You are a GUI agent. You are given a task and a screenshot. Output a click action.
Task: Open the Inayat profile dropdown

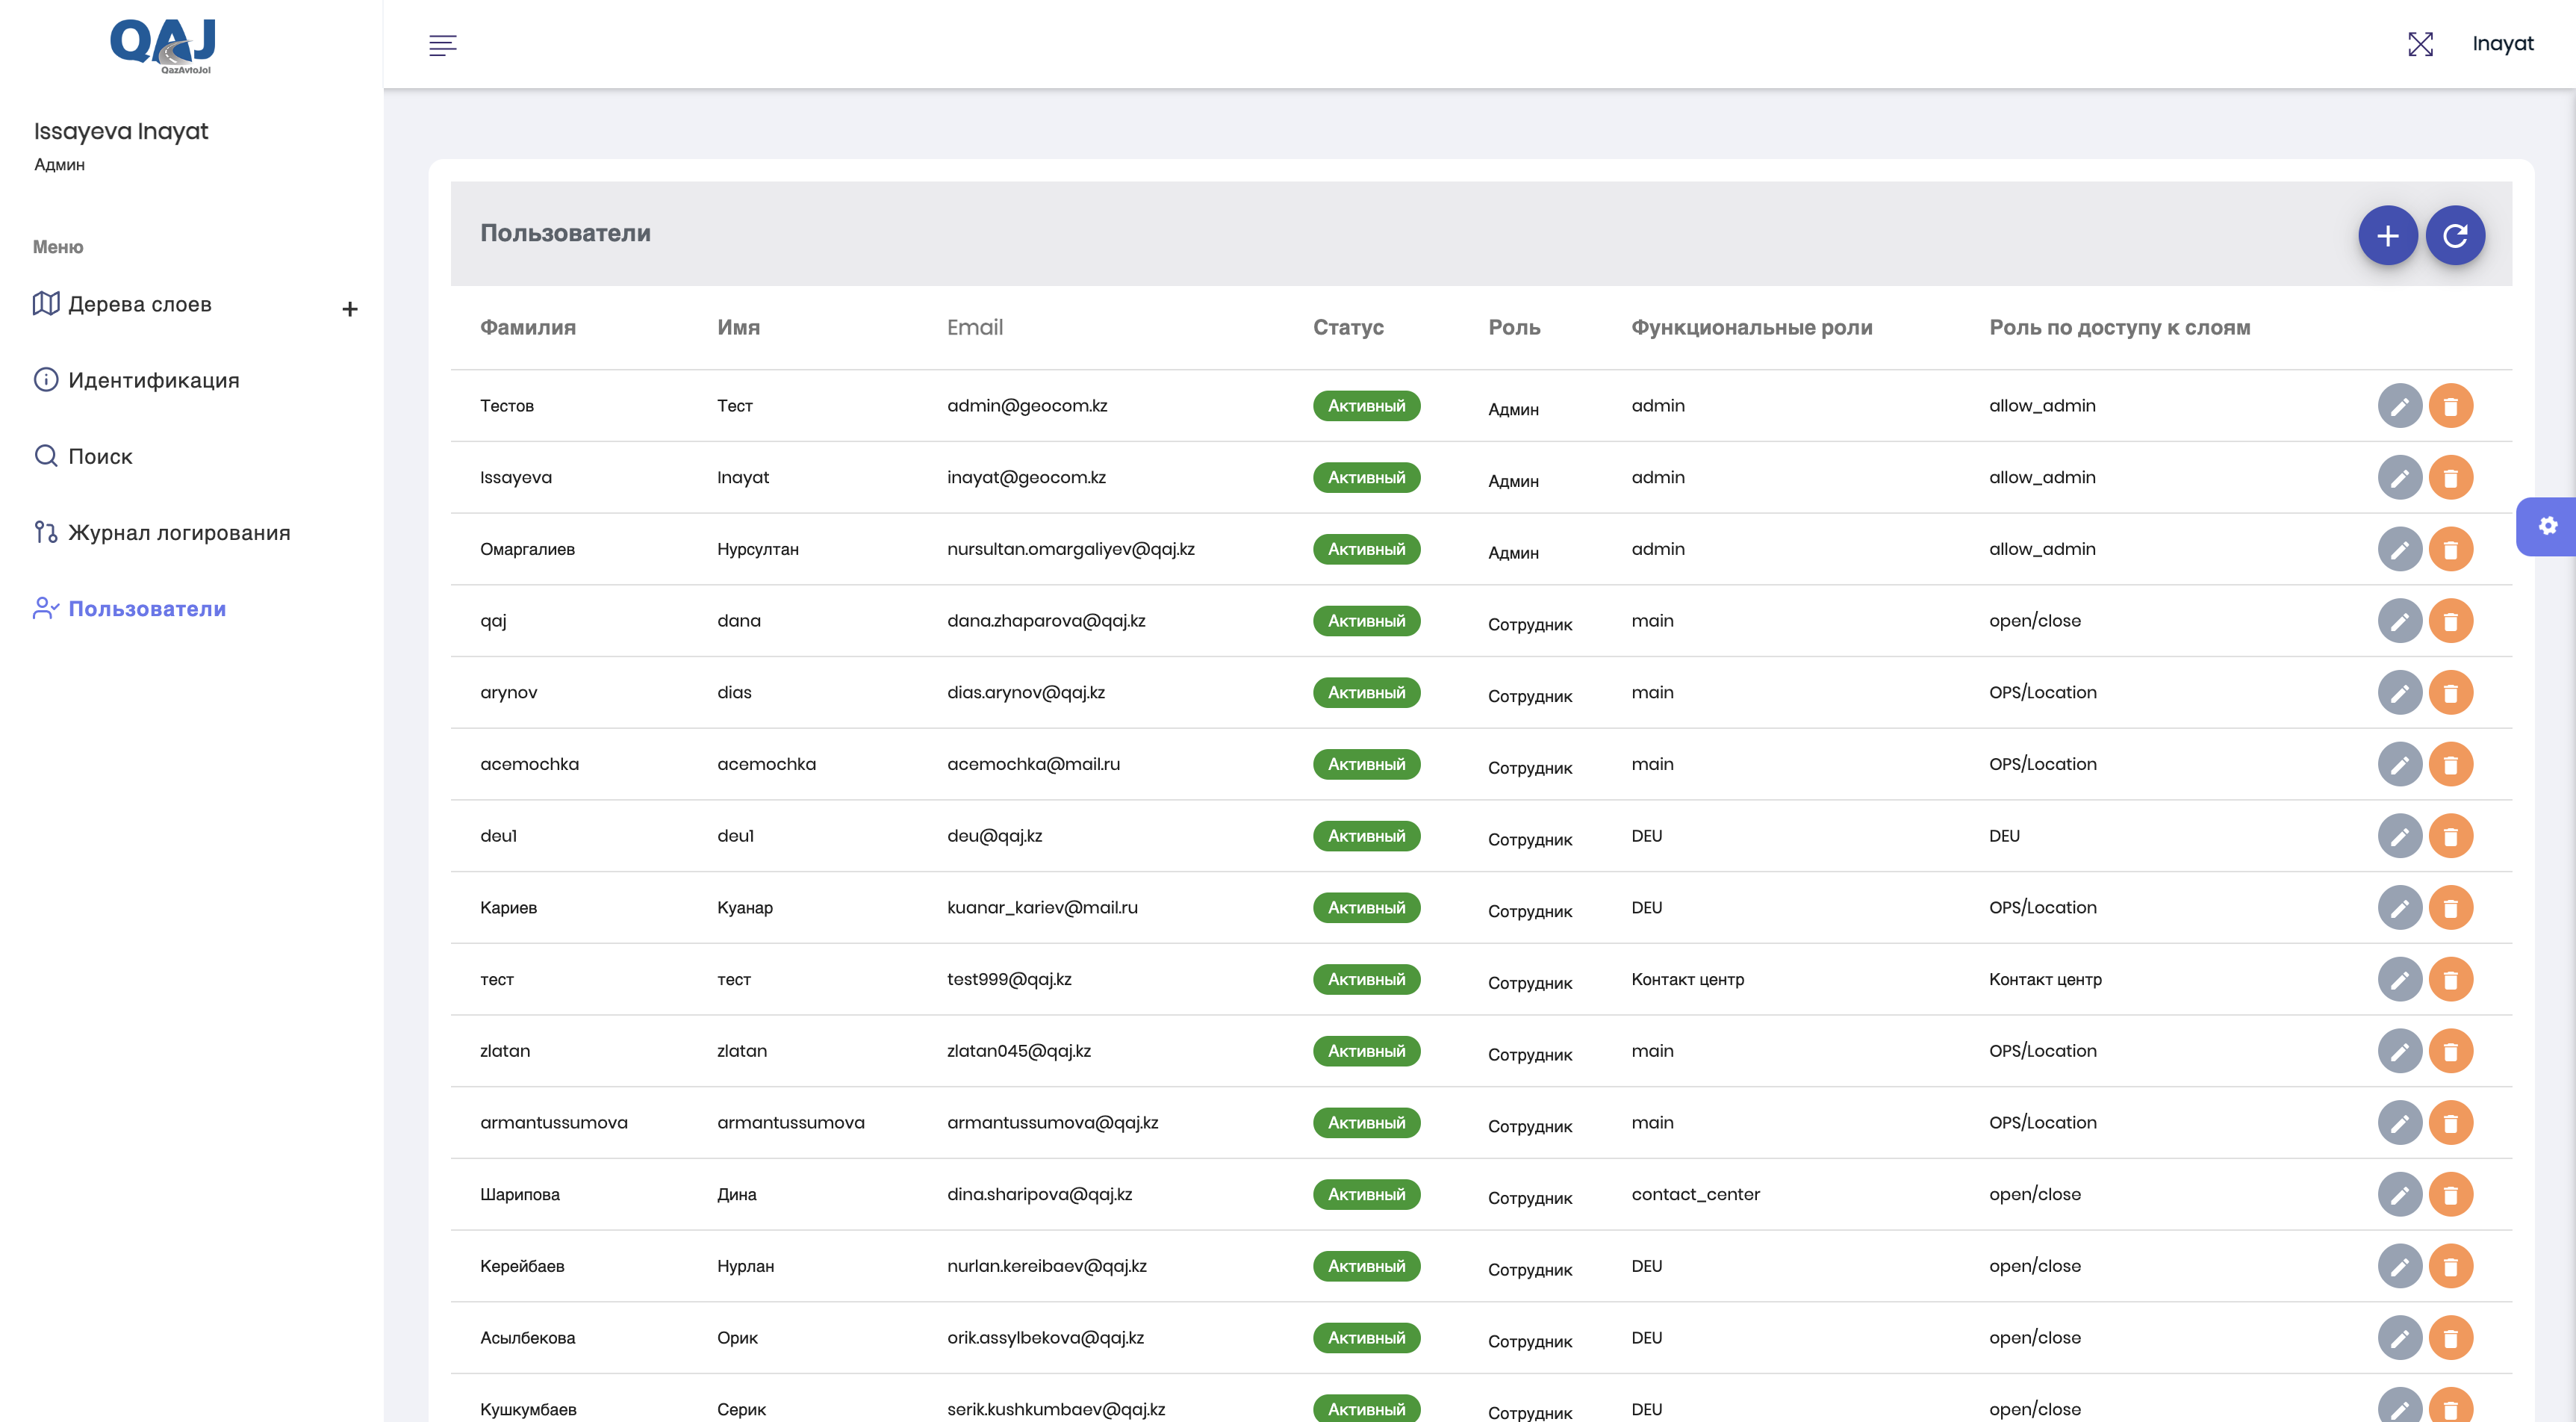click(2502, 44)
